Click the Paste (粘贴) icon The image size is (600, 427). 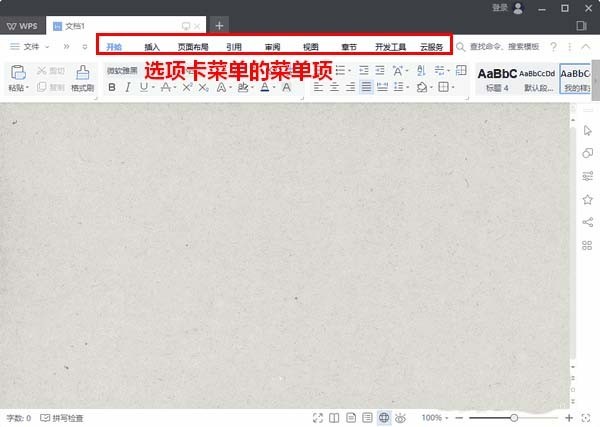click(x=16, y=75)
